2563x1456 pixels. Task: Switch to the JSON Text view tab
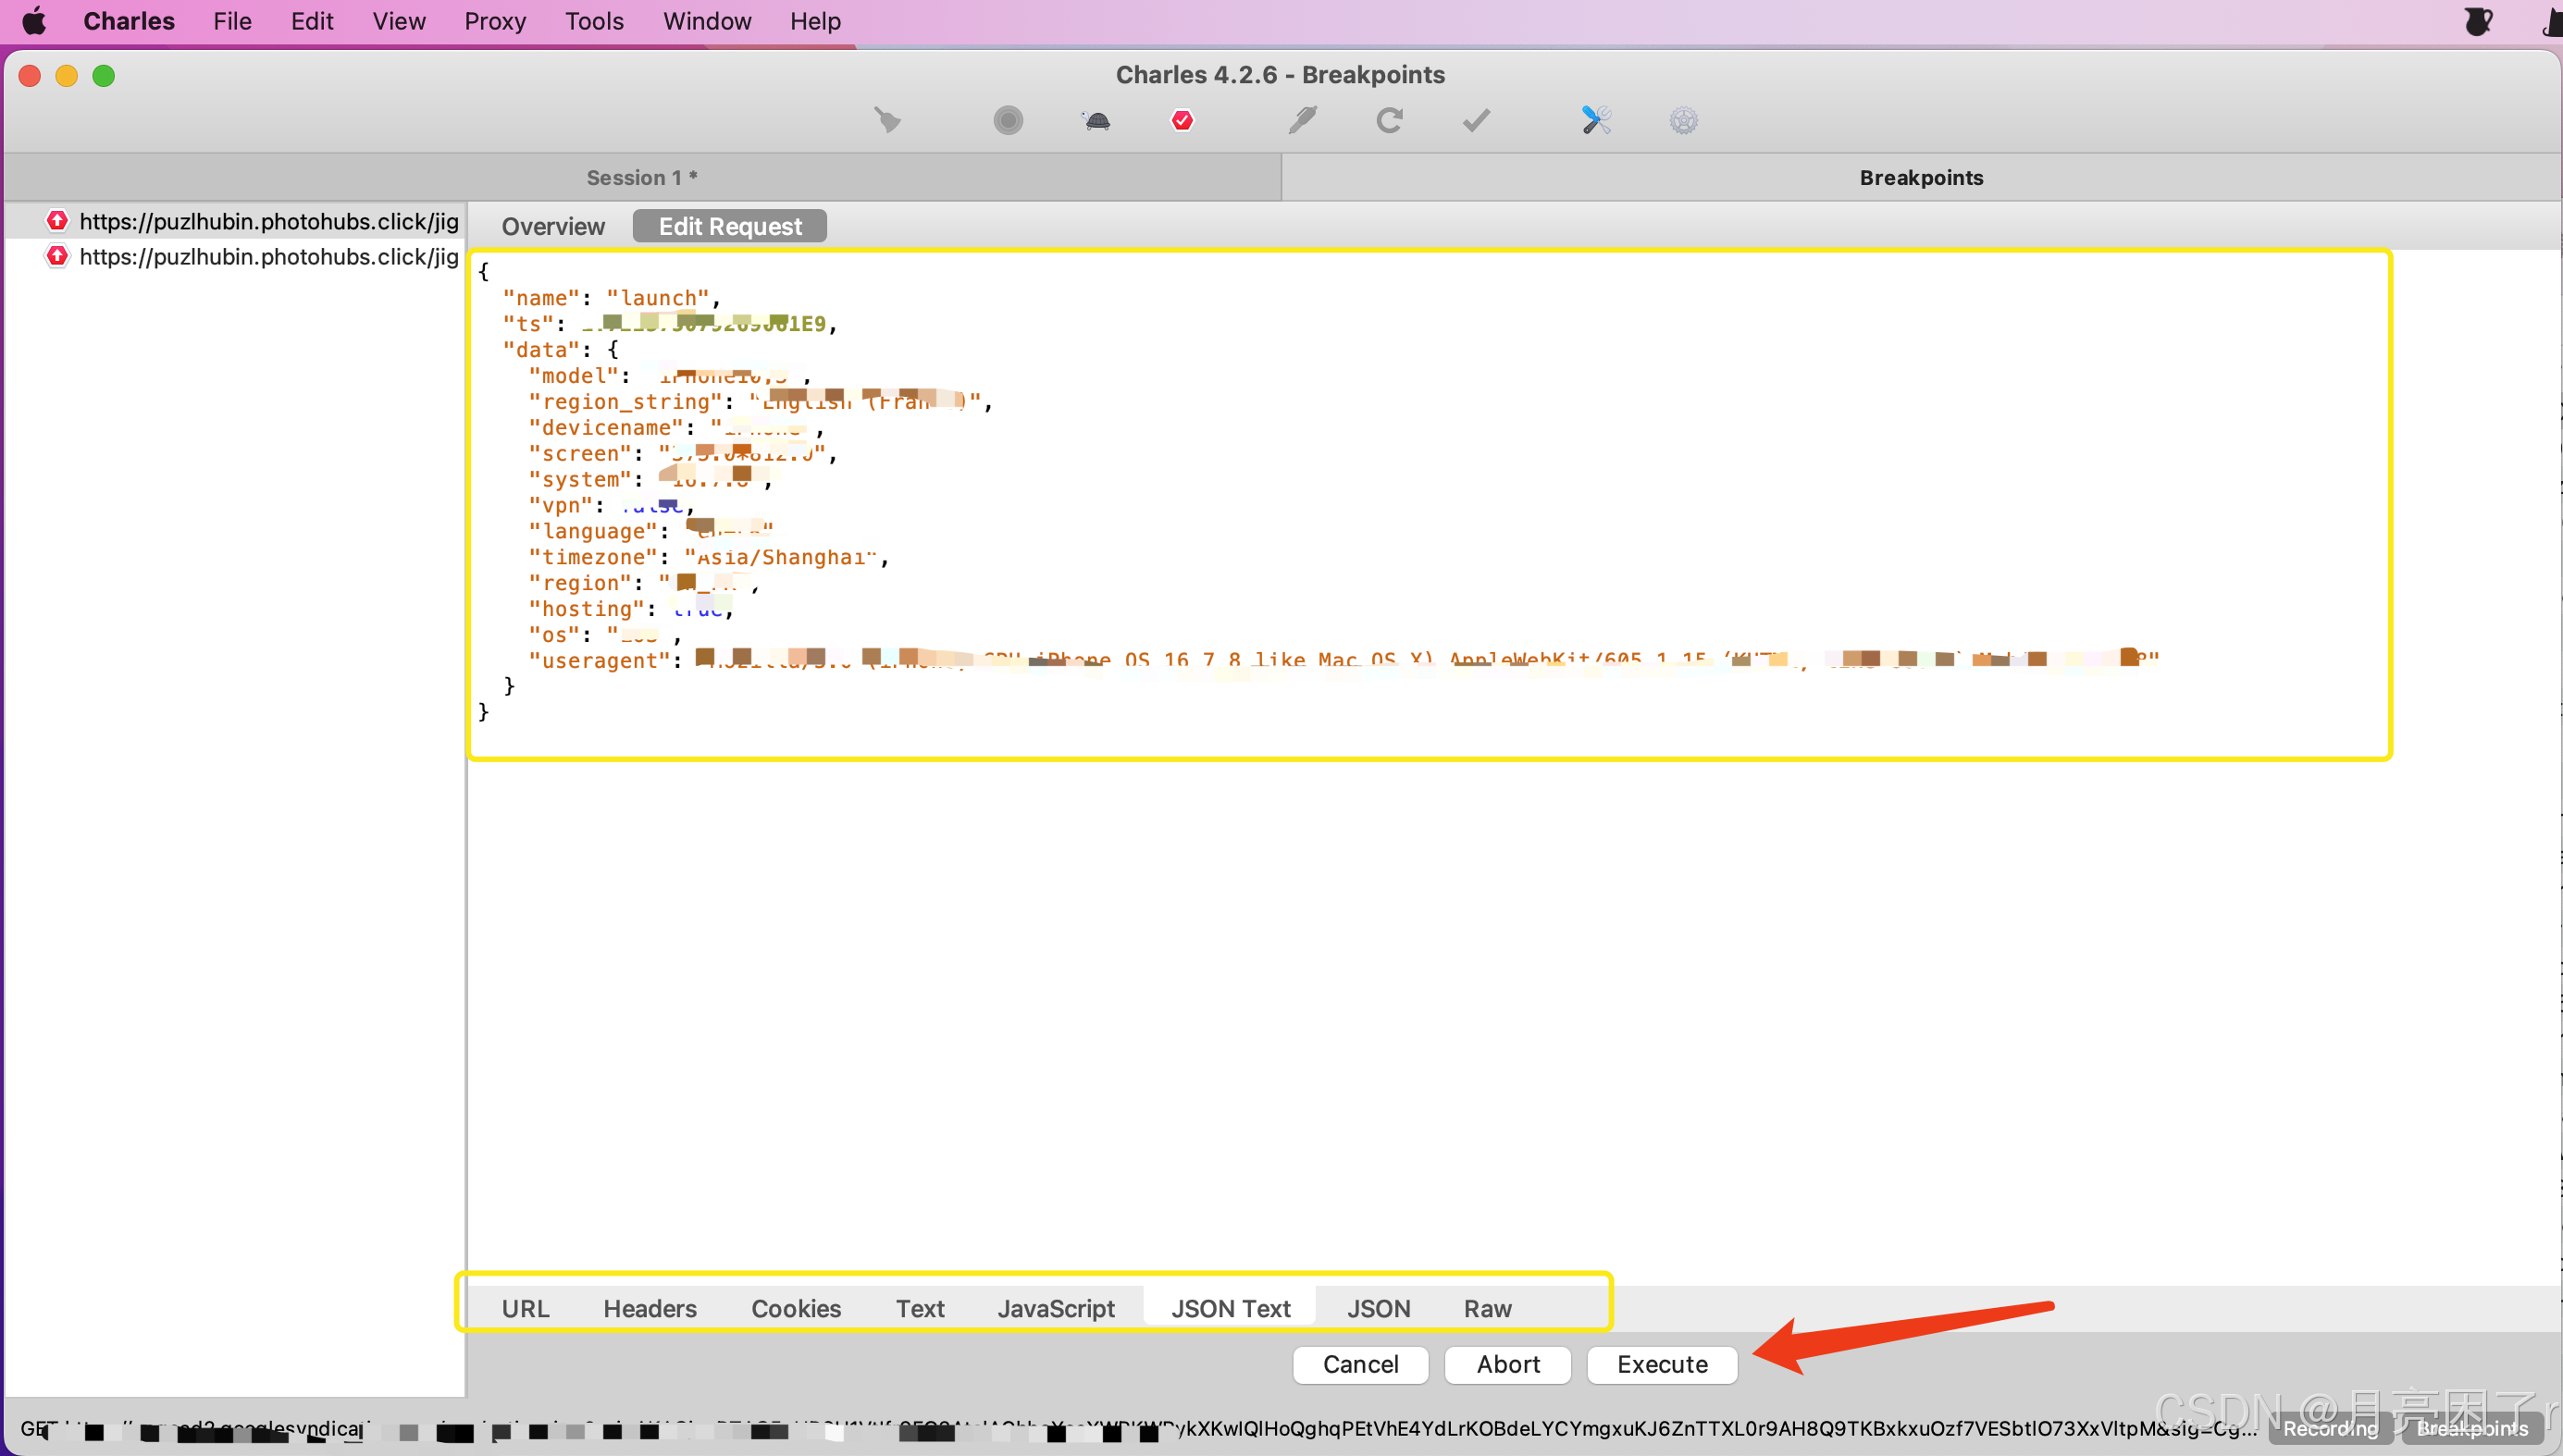1231,1308
